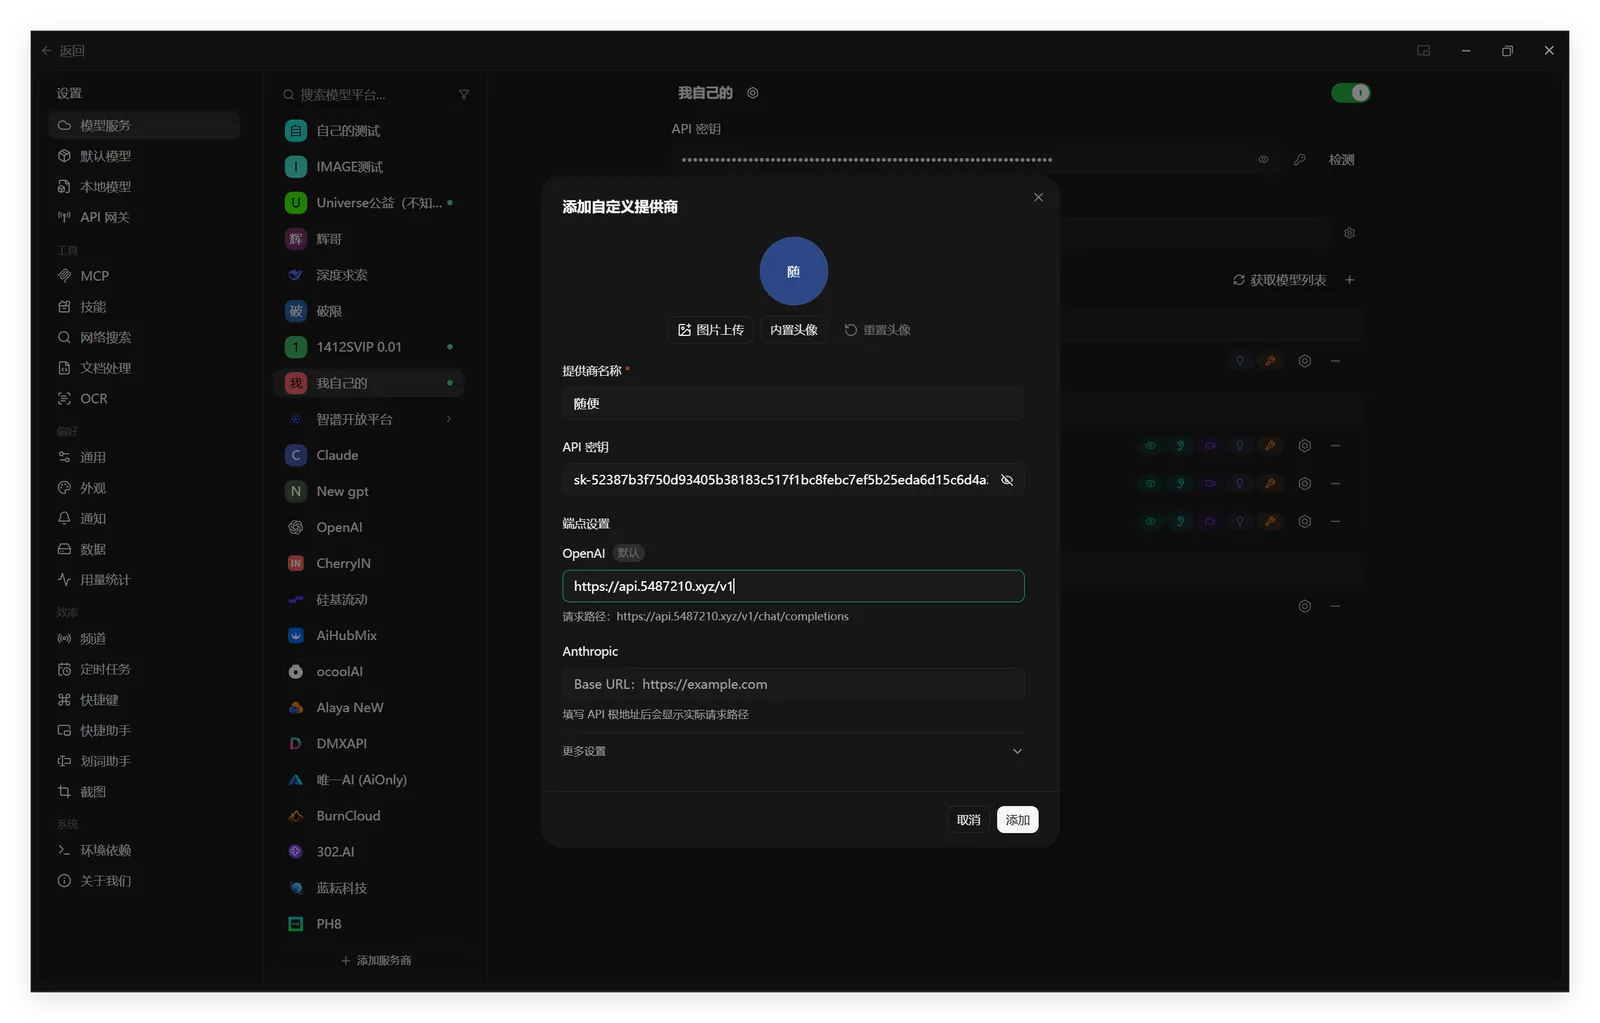Click the filter icon beside the provider search
1600x1023 pixels.
(464, 95)
